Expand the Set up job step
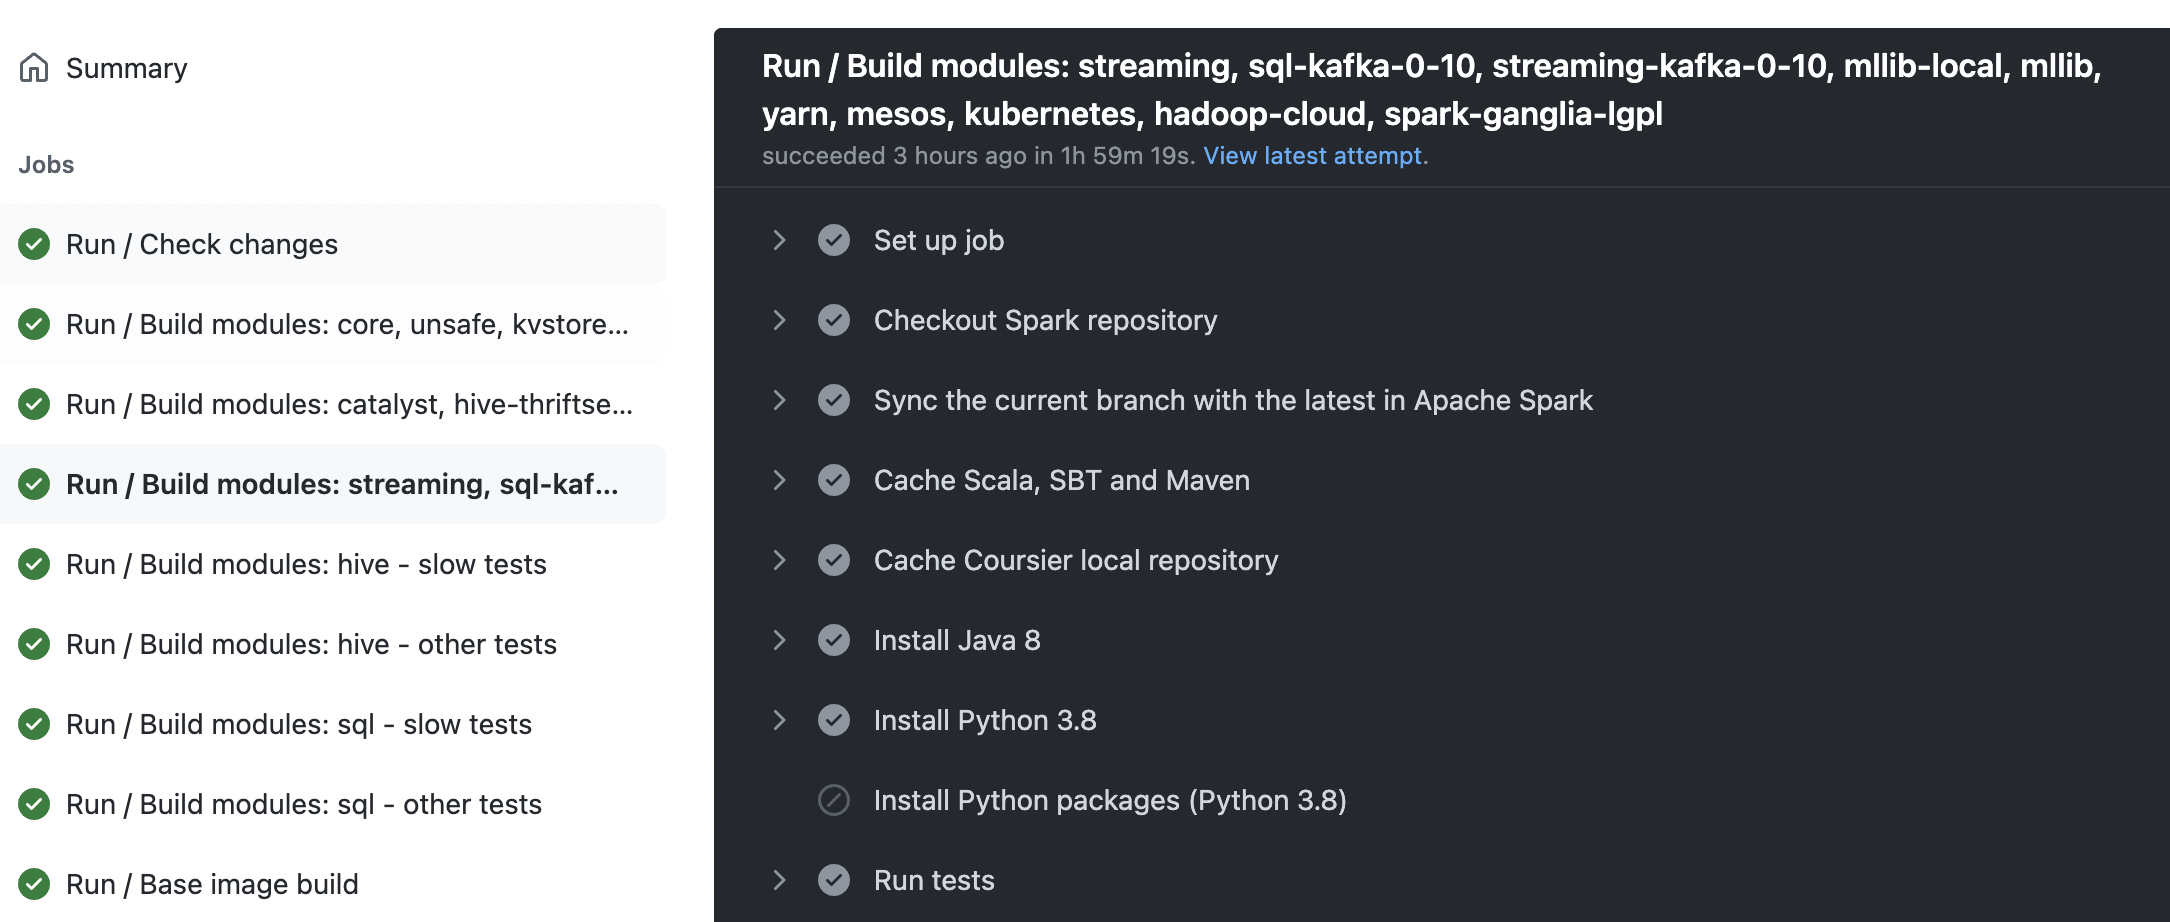The height and width of the screenshot is (922, 2170). 779,240
